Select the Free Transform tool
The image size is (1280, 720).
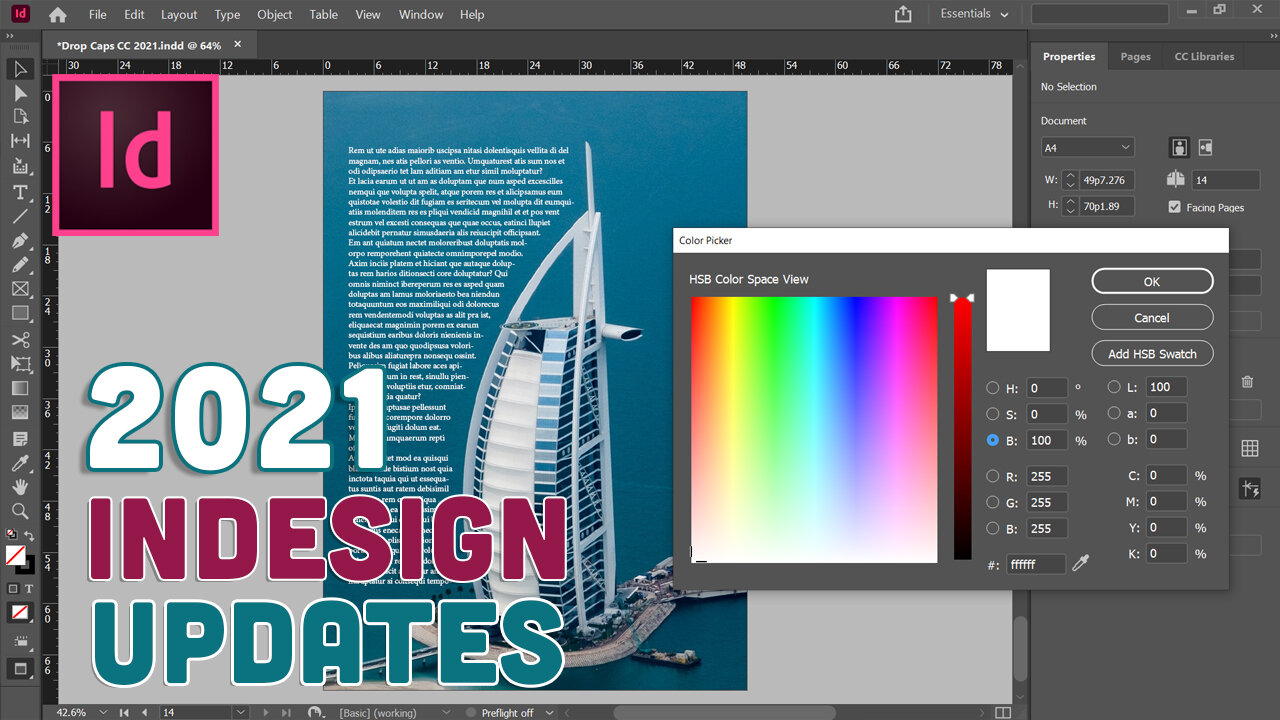[x=20, y=364]
